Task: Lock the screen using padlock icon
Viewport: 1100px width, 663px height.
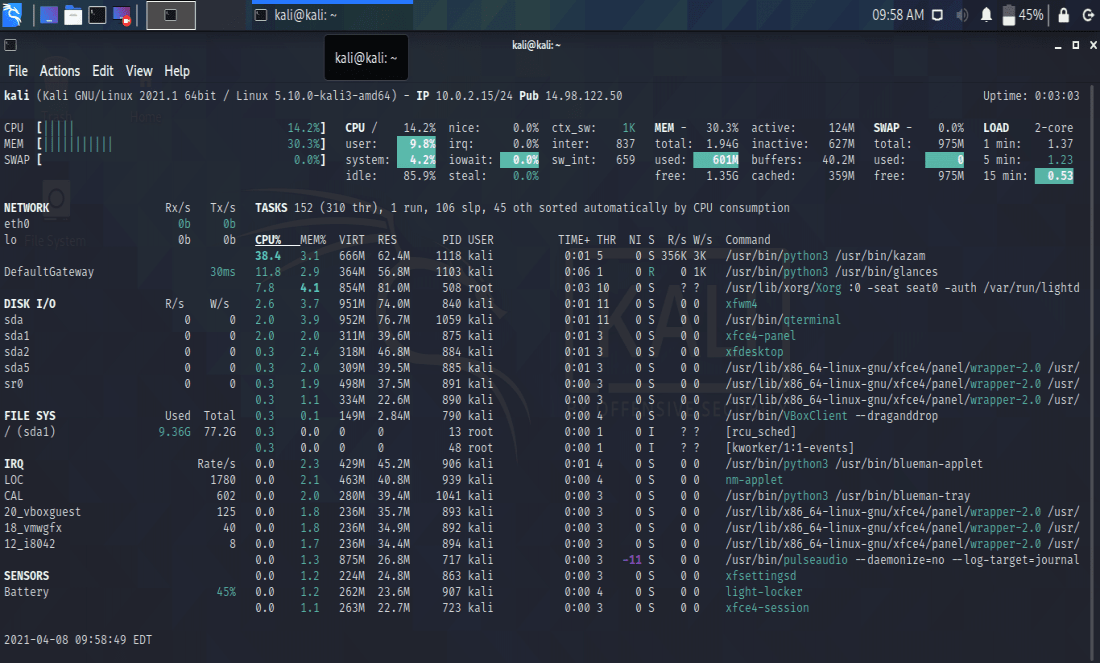Action: 1063,15
